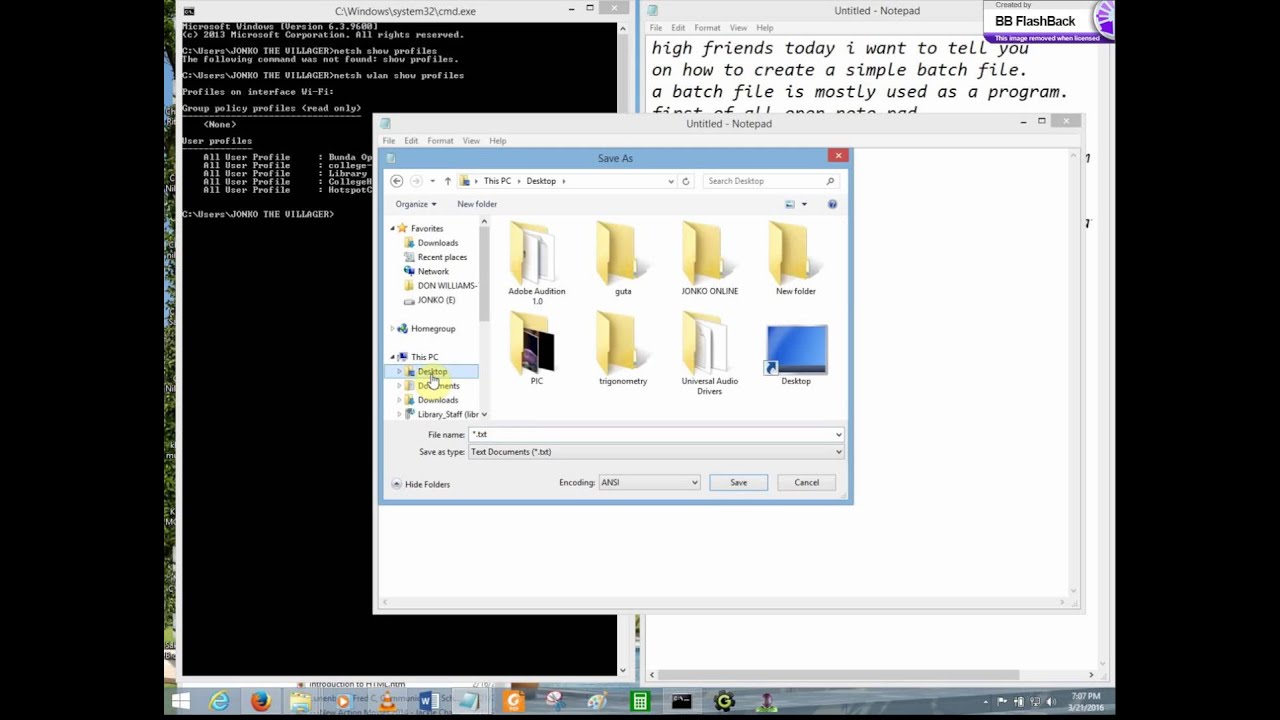Open help in the Save As dialog
Viewport: 1280px width, 720px height.
(832, 204)
